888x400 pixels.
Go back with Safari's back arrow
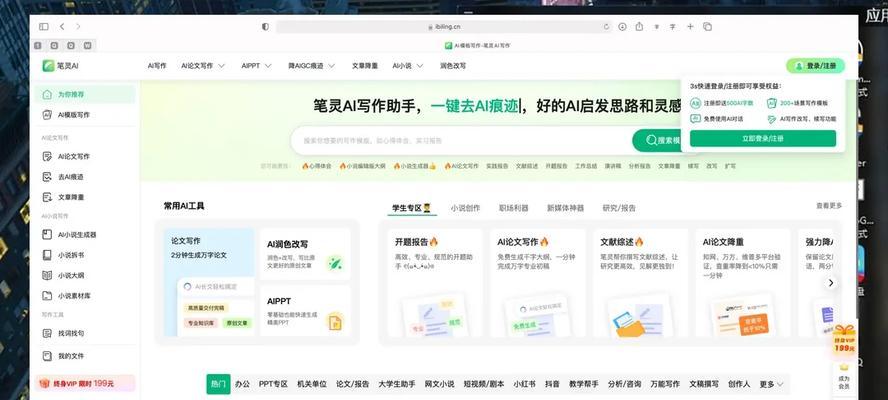point(62,27)
